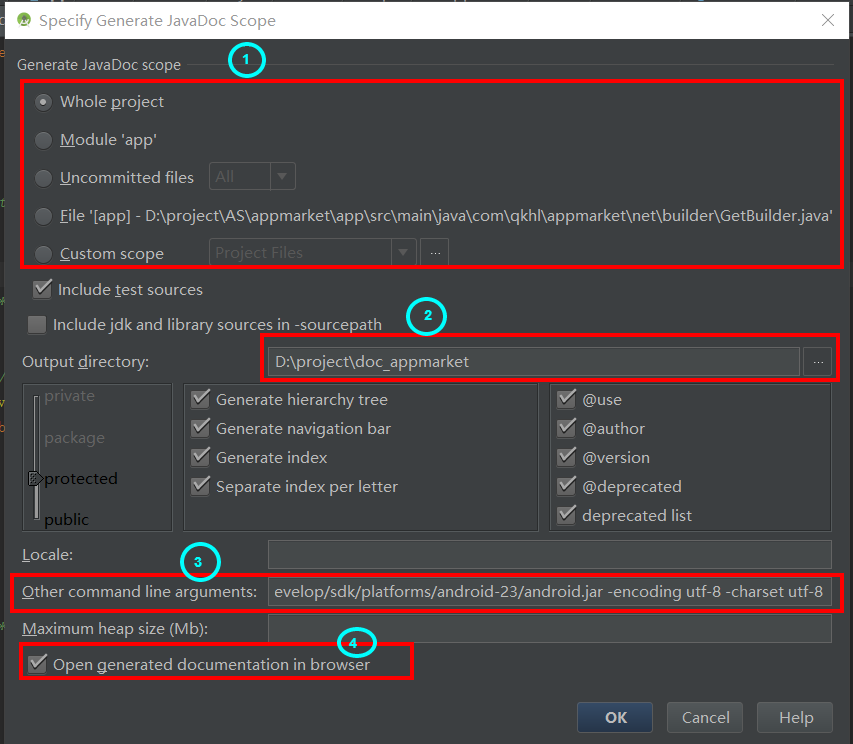Screen dimensions: 853x744
Task: Select the Whole project radio button
Action: coord(44,102)
